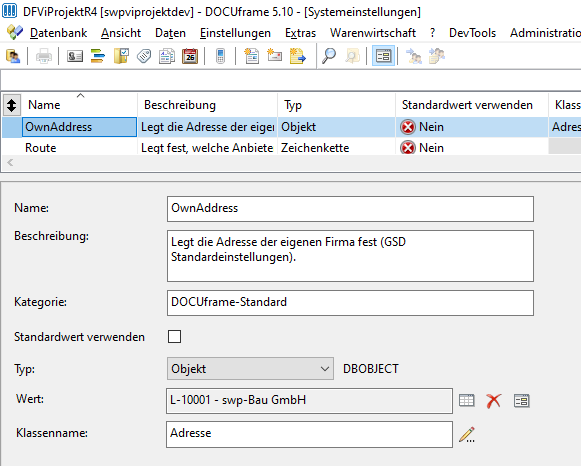Open the Warenwirtschaft menu
581x466 pixels.
(x=373, y=33)
